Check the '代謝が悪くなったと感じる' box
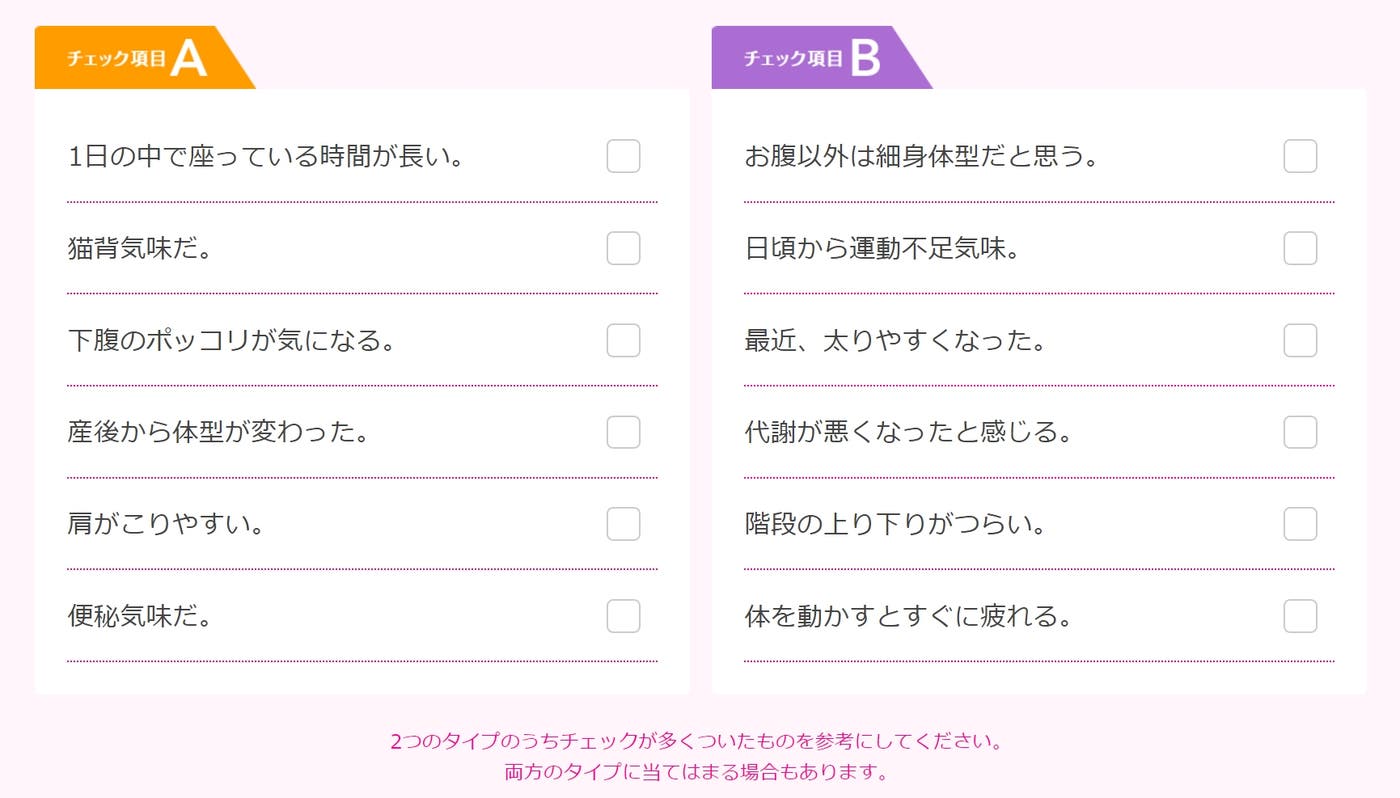This screenshot has width=1400, height=798. point(1300,432)
